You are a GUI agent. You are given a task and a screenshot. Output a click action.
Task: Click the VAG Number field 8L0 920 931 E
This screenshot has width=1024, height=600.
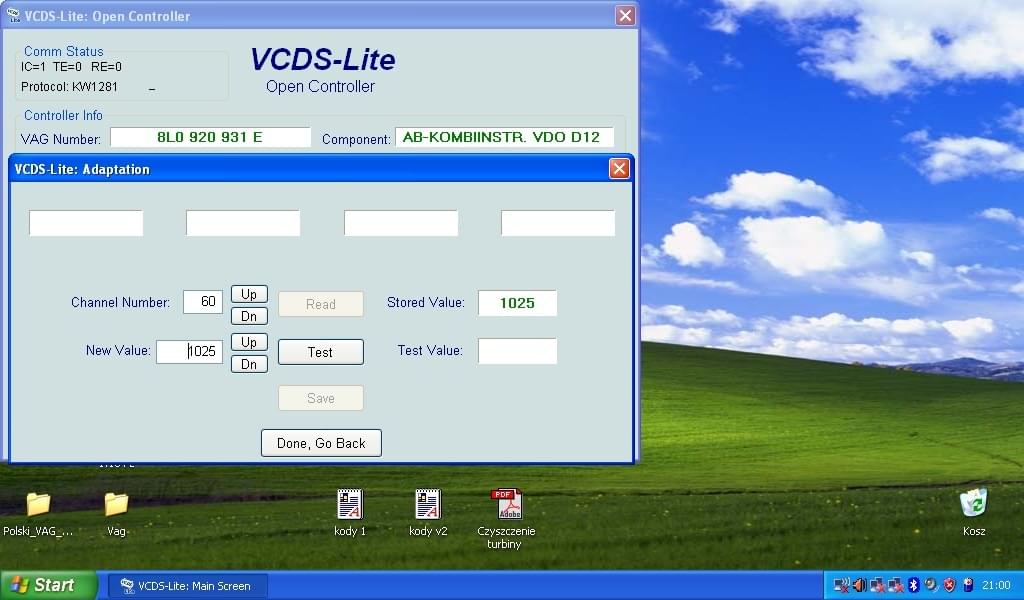[x=210, y=137]
